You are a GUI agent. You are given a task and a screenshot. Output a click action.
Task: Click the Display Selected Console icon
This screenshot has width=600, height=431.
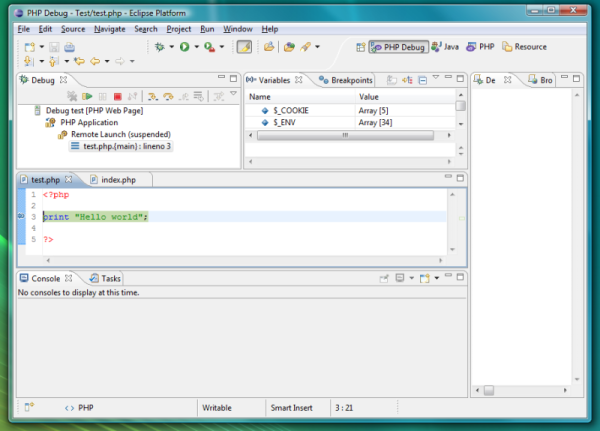(400, 278)
